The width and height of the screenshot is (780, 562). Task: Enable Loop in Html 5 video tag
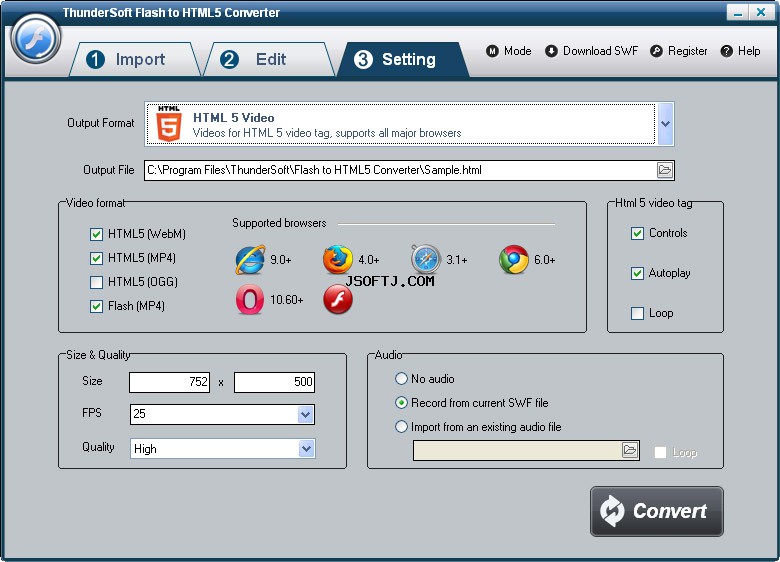click(x=637, y=313)
